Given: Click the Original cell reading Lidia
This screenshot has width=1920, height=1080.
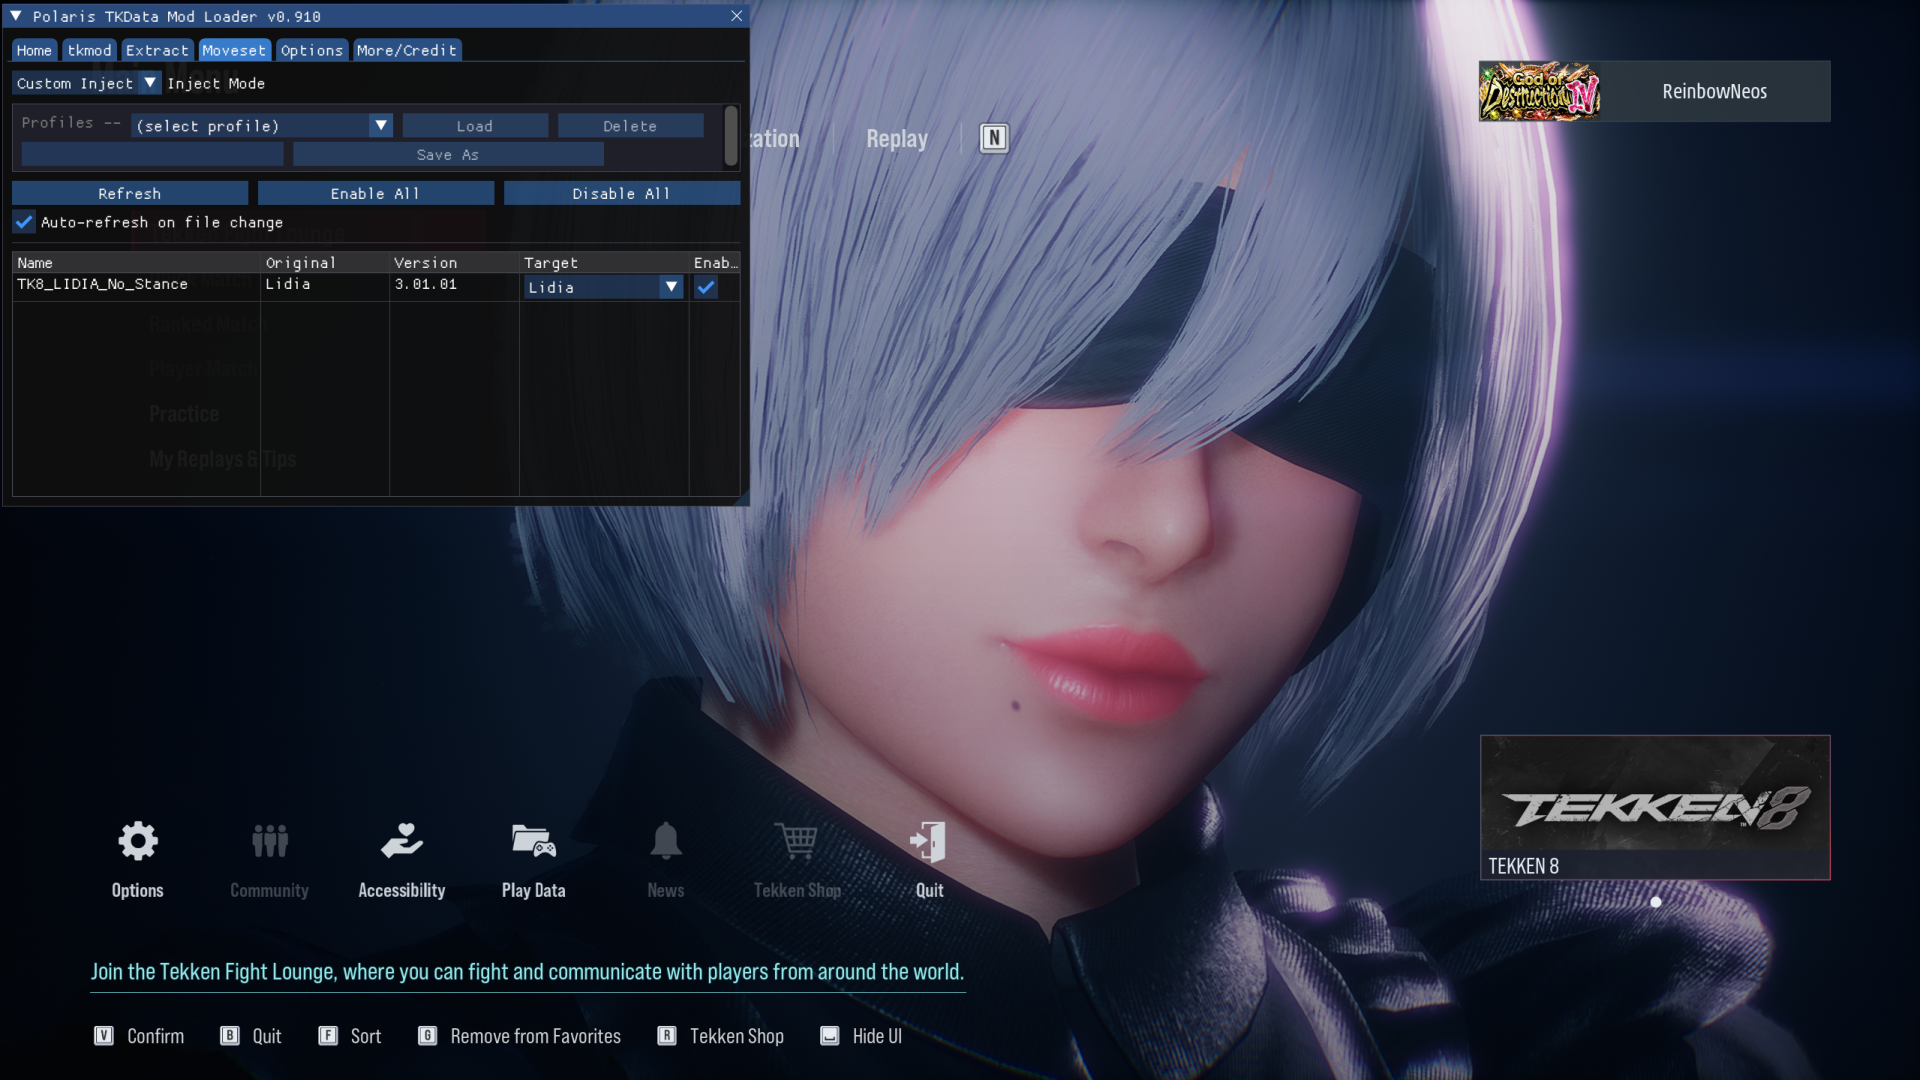Looking at the screenshot, I should pos(288,284).
